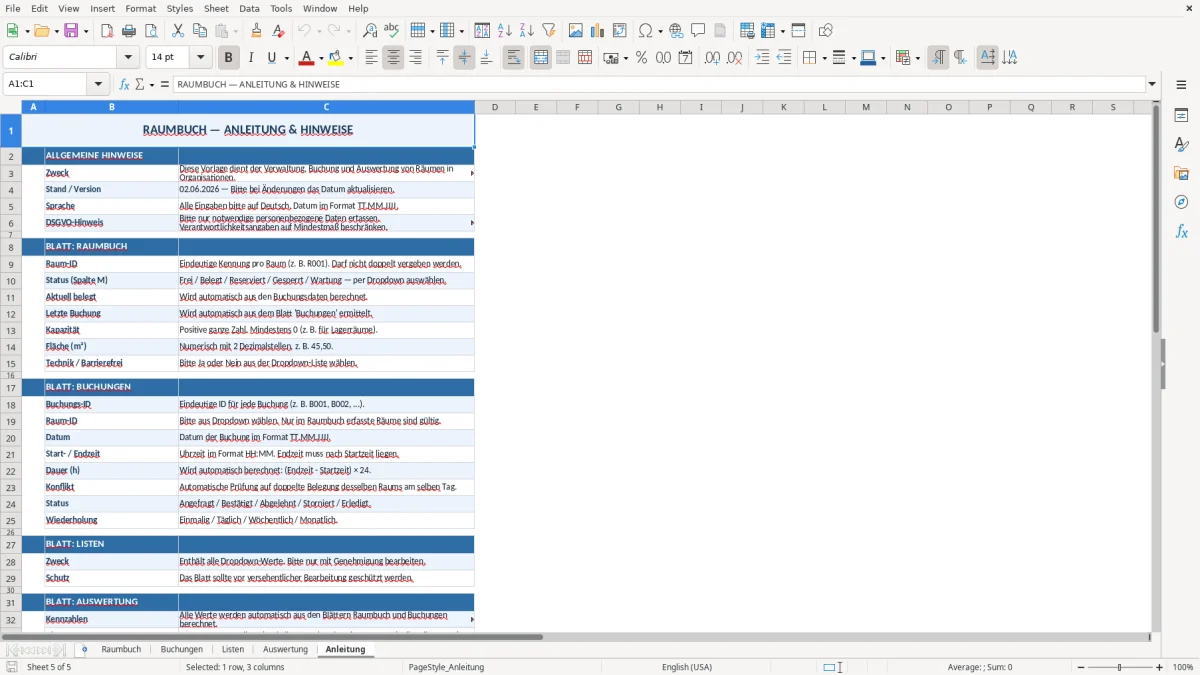Open the Format menu
The height and width of the screenshot is (675, 1200).
[x=140, y=8]
